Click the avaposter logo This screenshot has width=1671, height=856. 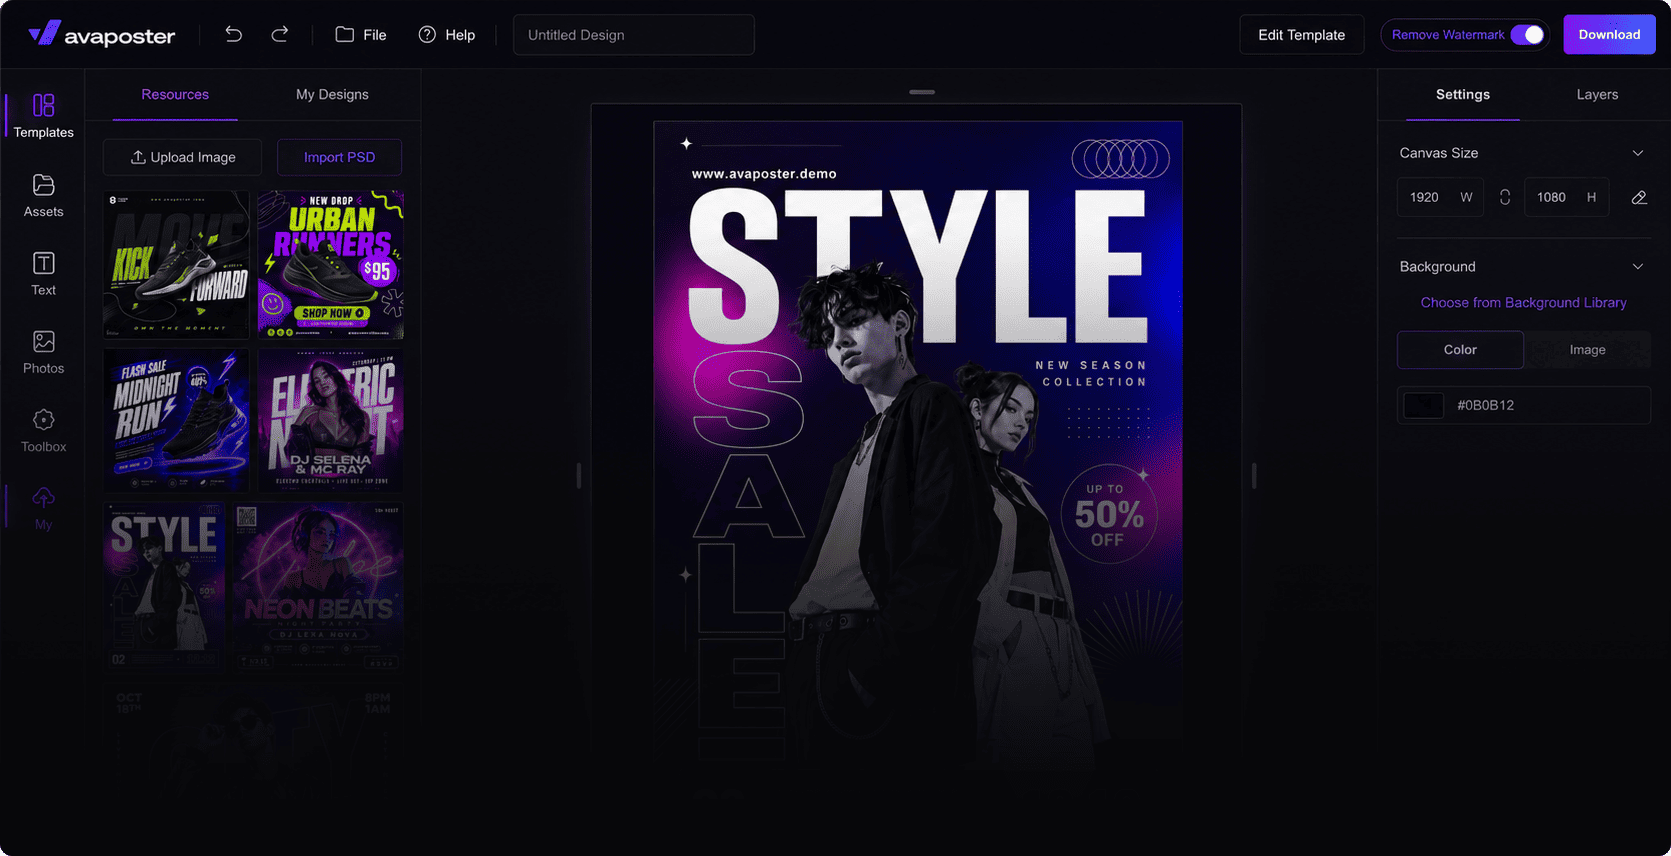(x=102, y=35)
